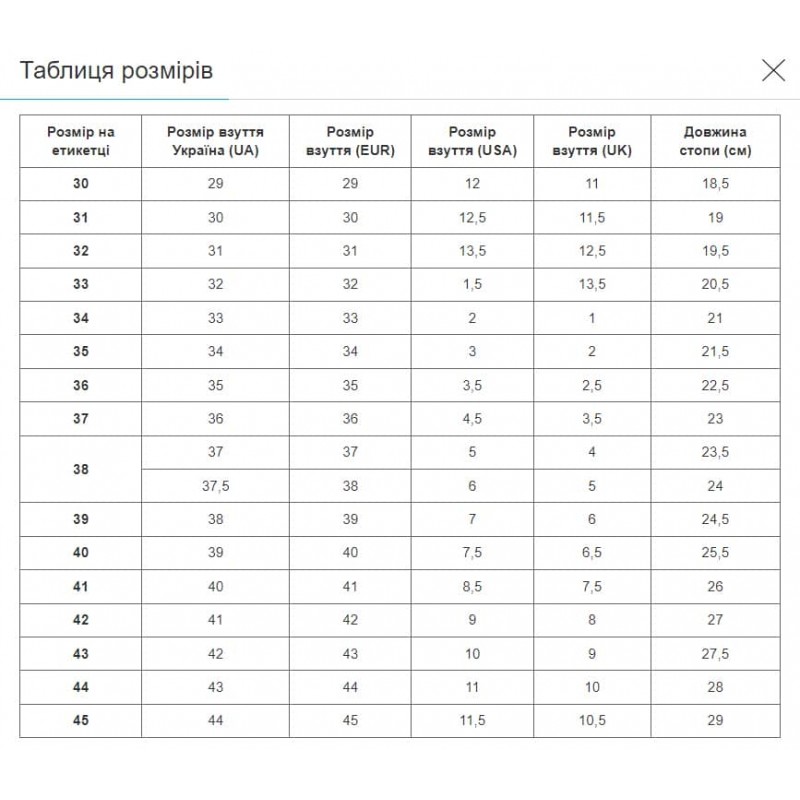
Task: Click USA size 13,5 cell
Action: tap(472, 251)
